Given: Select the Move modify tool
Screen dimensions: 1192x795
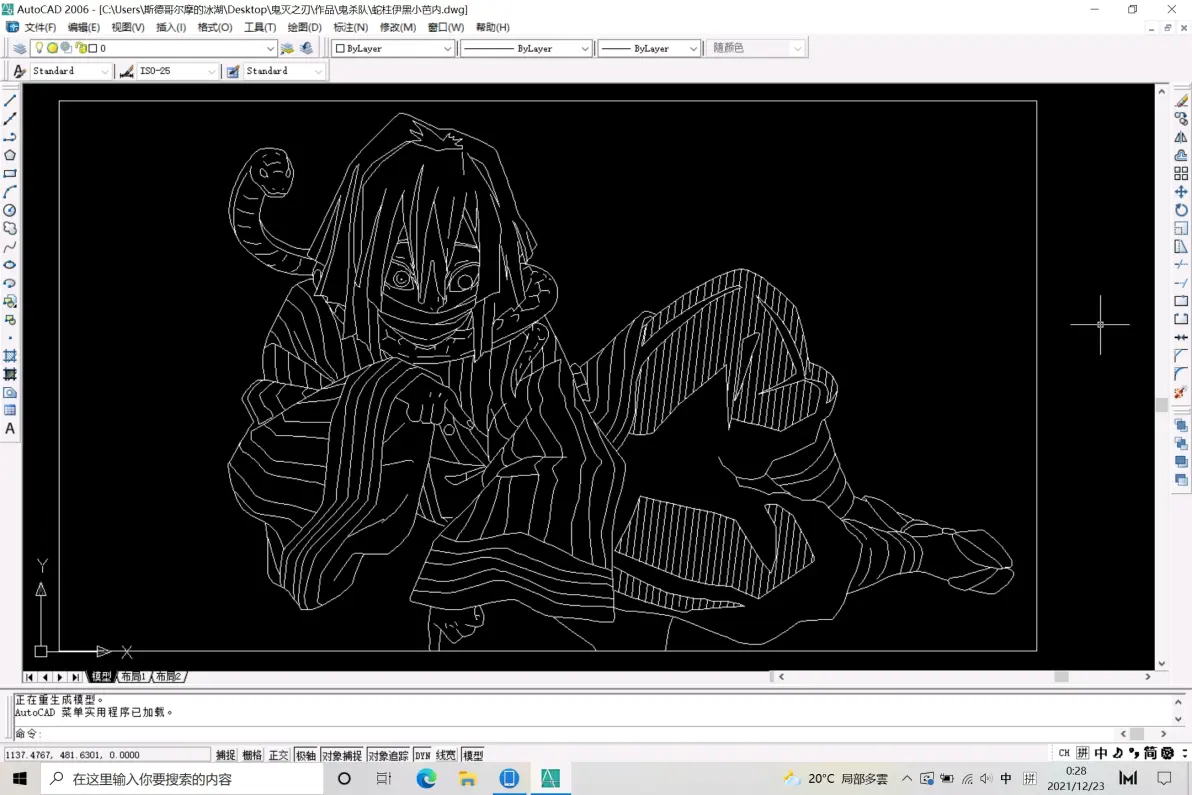Looking at the screenshot, I should click(x=1181, y=192).
